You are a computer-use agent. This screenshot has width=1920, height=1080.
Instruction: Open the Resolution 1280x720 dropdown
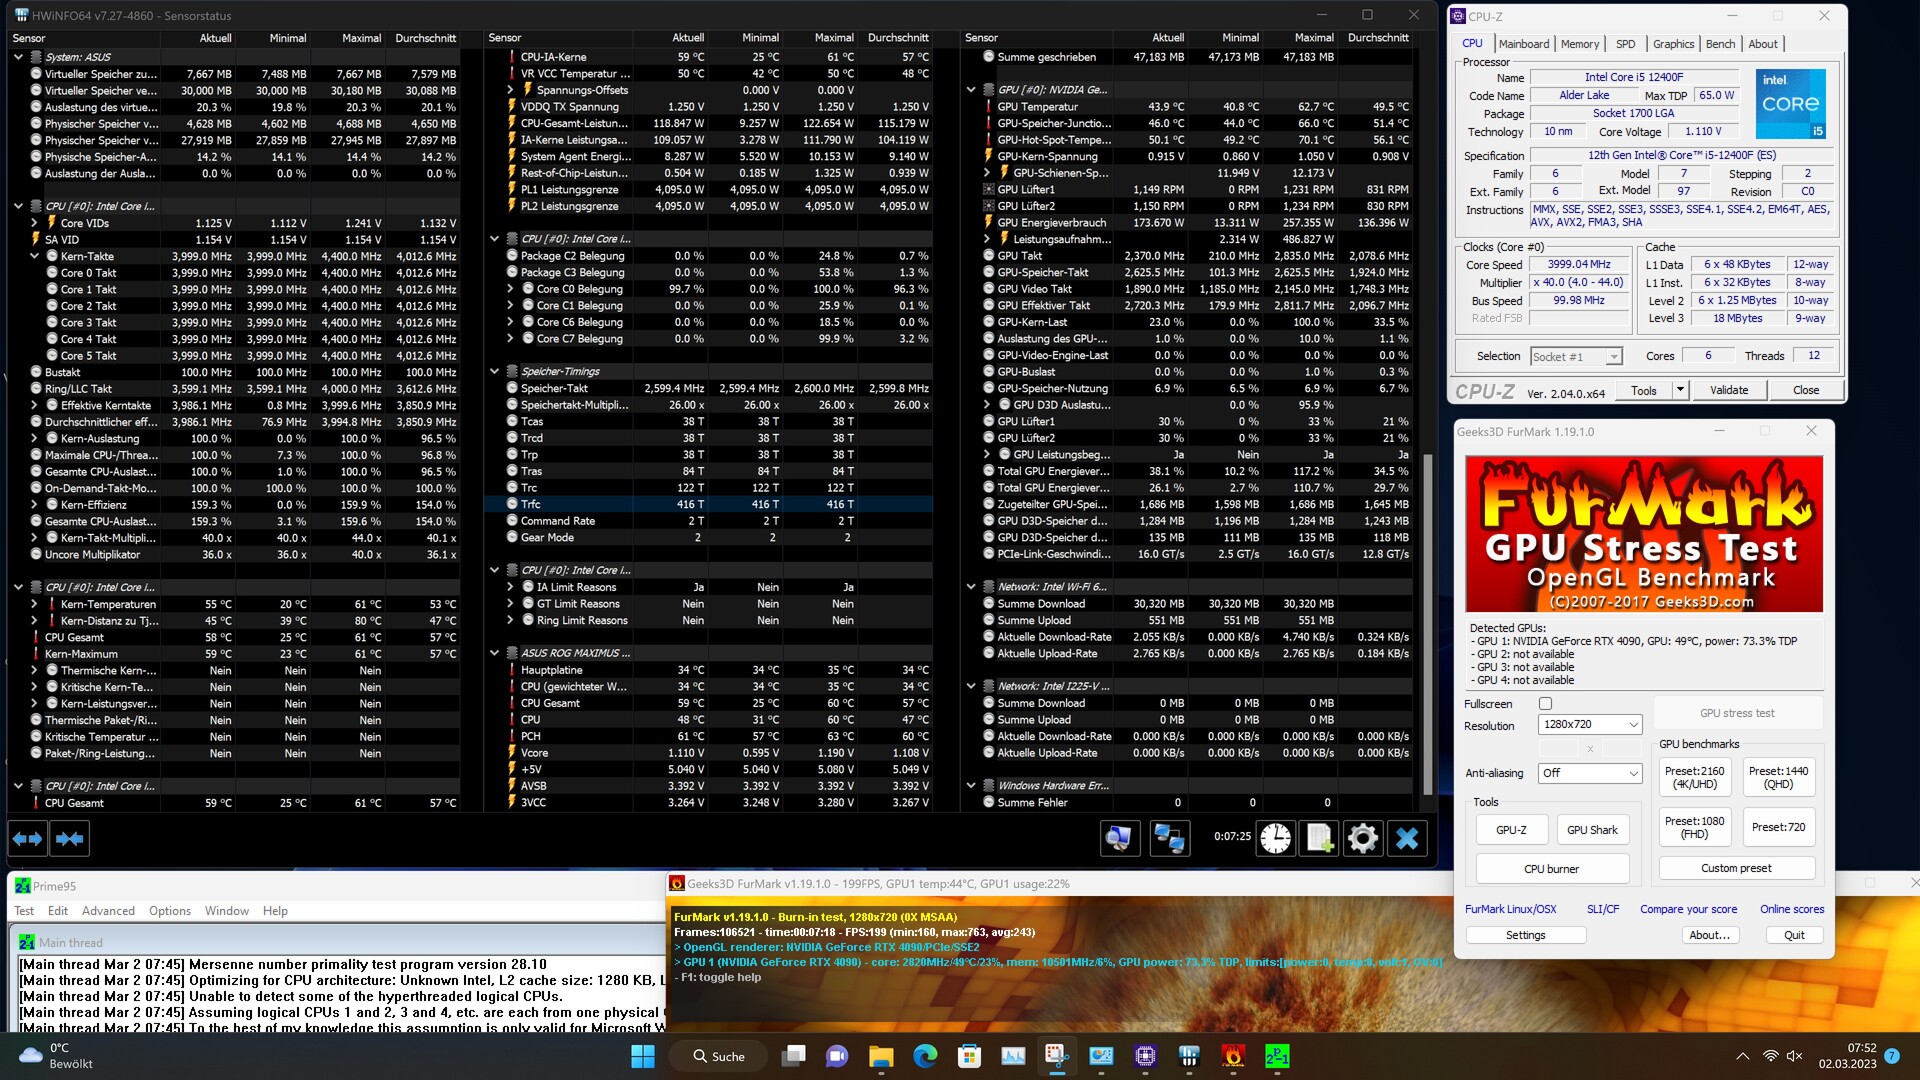pyautogui.click(x=1589, y=724)
